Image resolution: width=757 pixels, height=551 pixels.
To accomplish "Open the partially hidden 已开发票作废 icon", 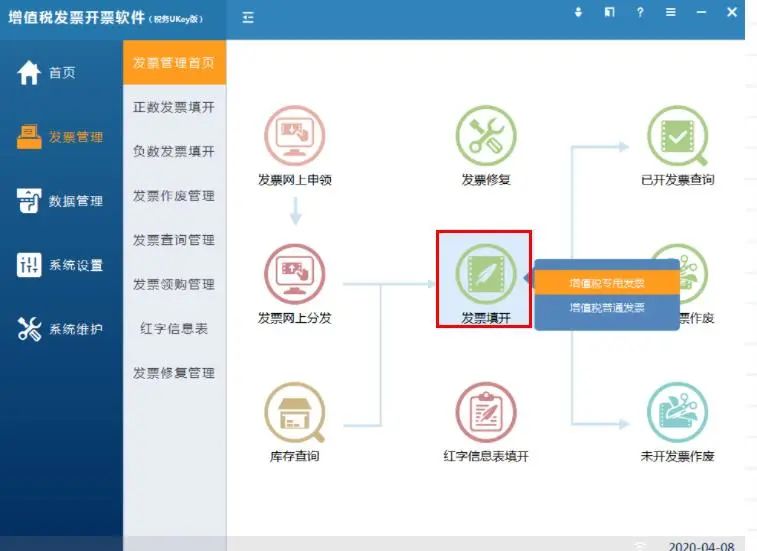I will point(694,274).
